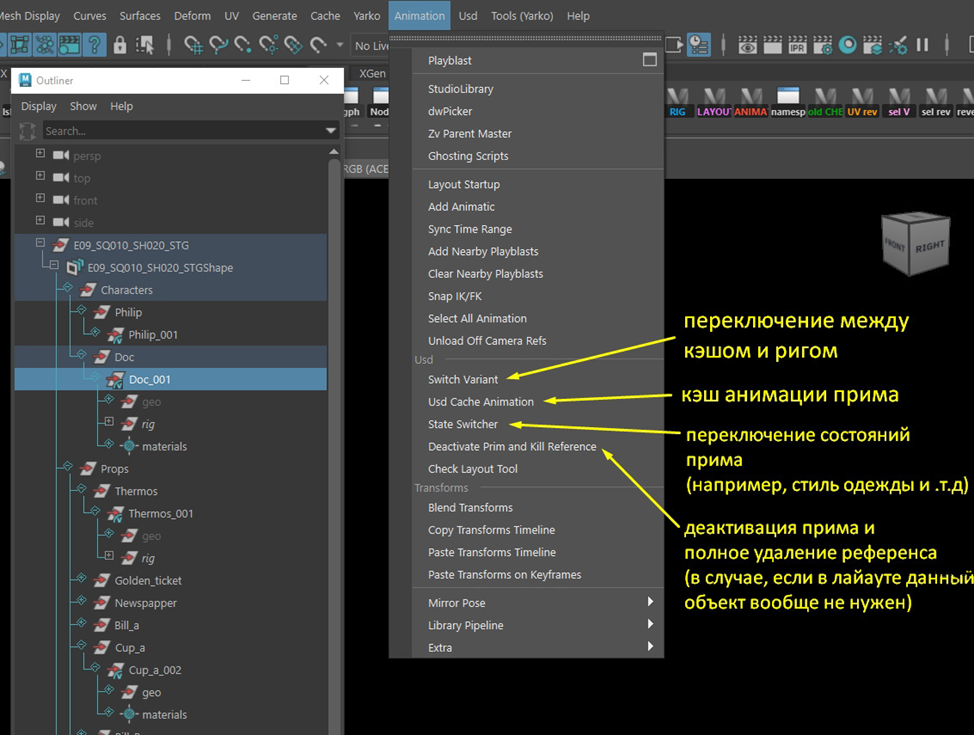Expand the rig node under Thermos_001
This screenshot has width=974, height=735.
(109, 555)
